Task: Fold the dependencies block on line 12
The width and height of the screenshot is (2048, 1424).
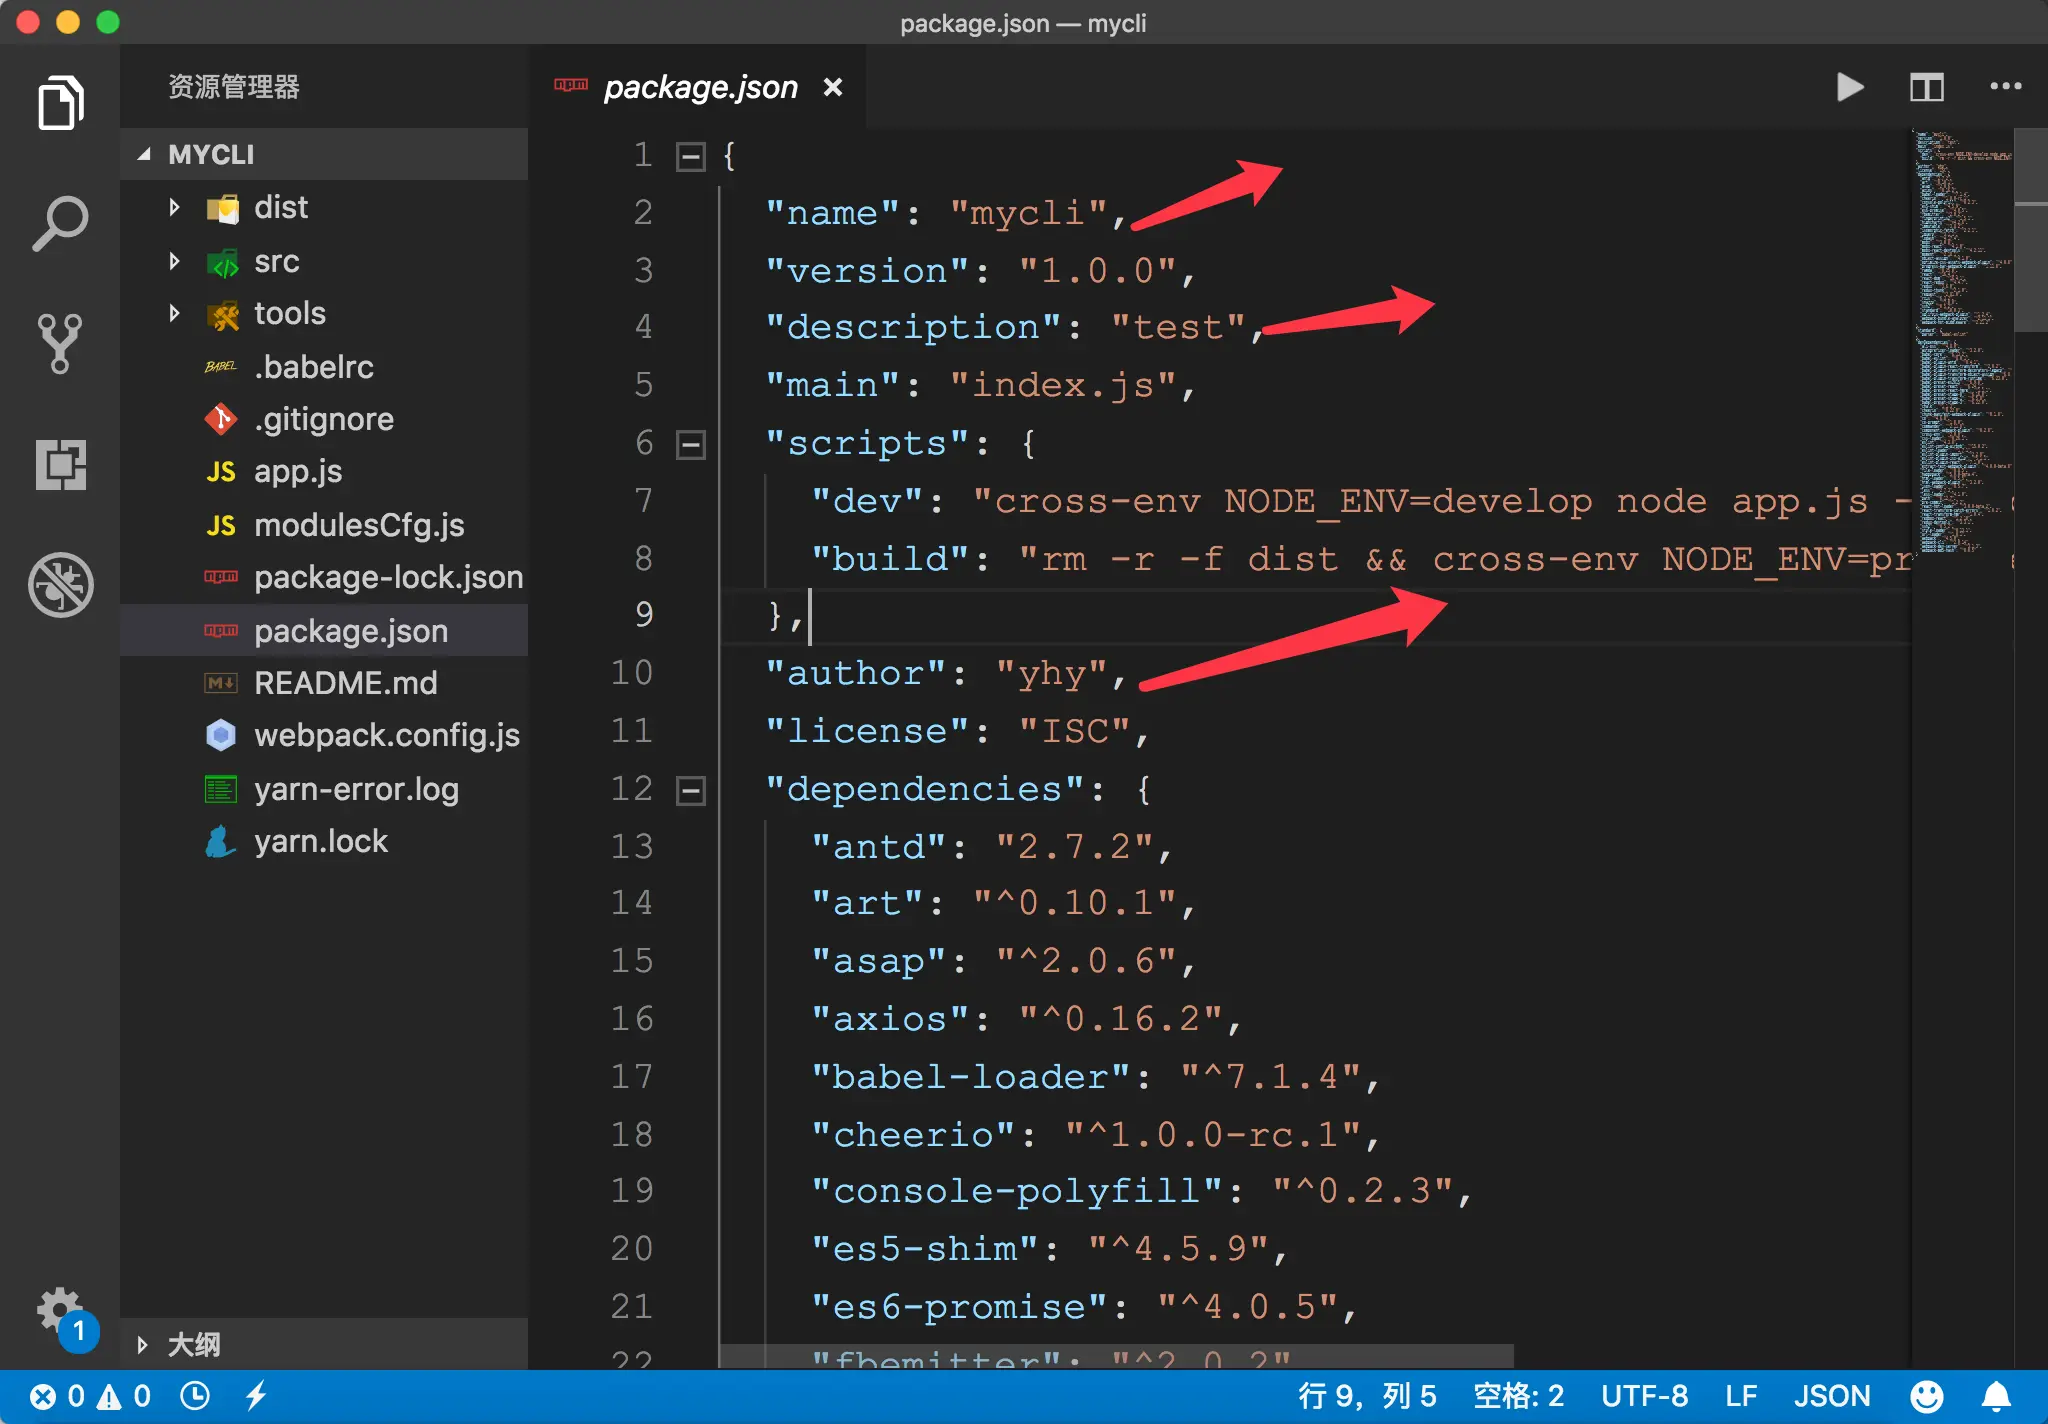Action: (691, 790)
